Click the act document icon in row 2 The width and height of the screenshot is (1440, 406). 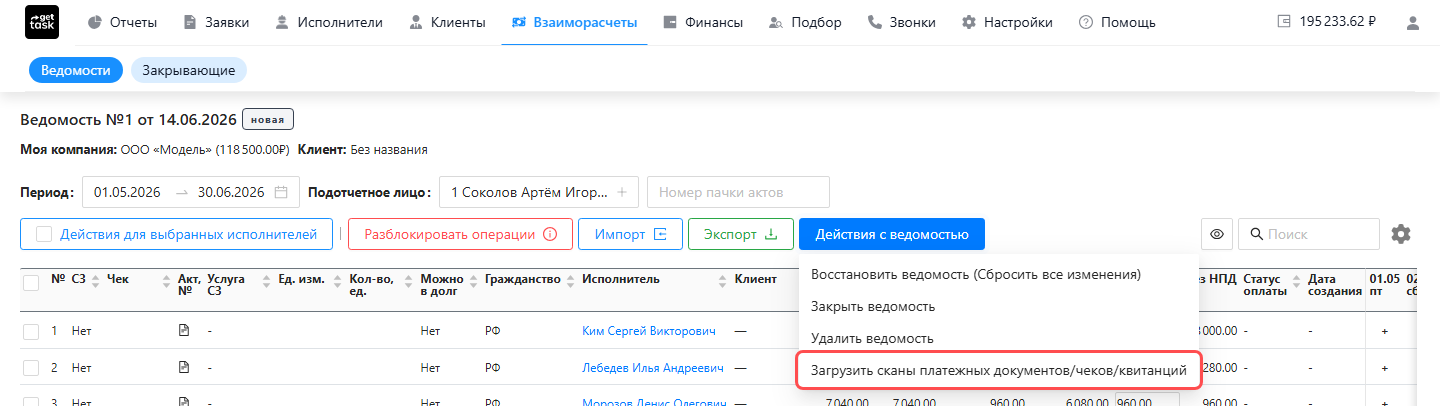[x=183, y=367]
